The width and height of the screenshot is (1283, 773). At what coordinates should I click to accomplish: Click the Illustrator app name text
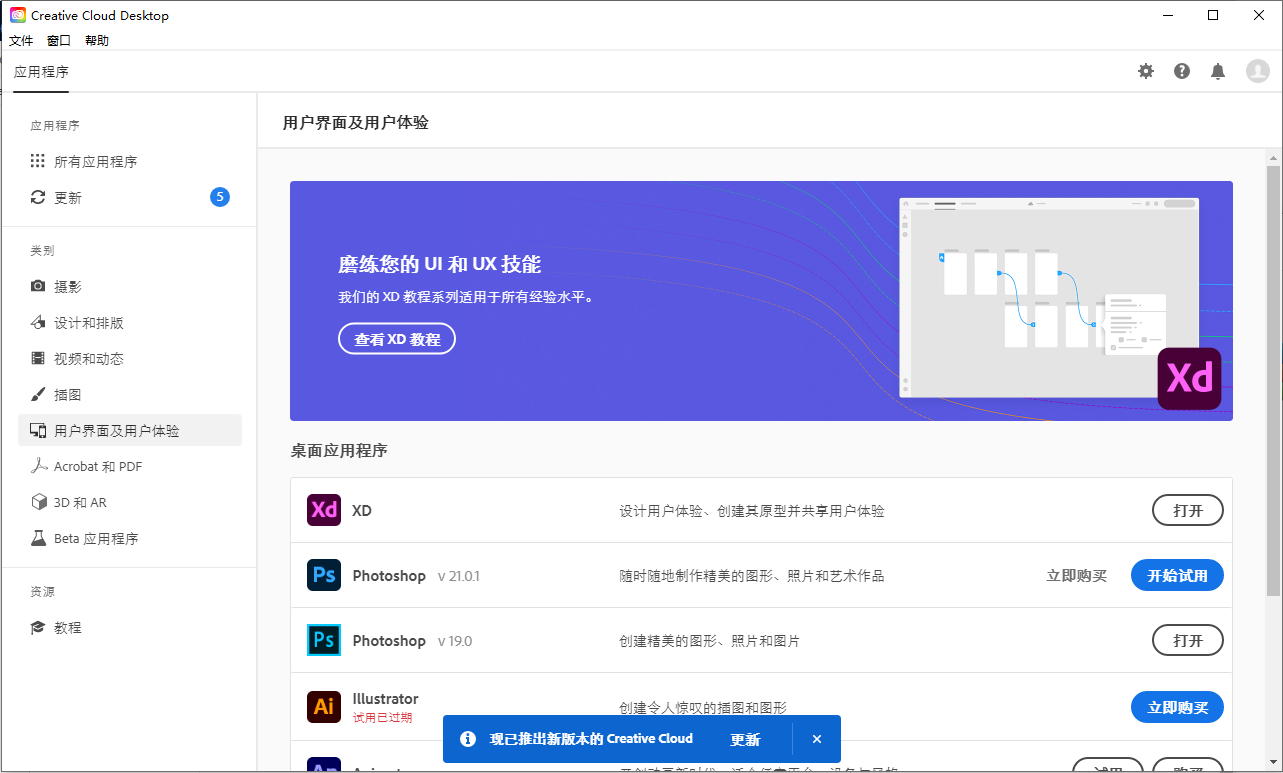click(x=386, y=698)
